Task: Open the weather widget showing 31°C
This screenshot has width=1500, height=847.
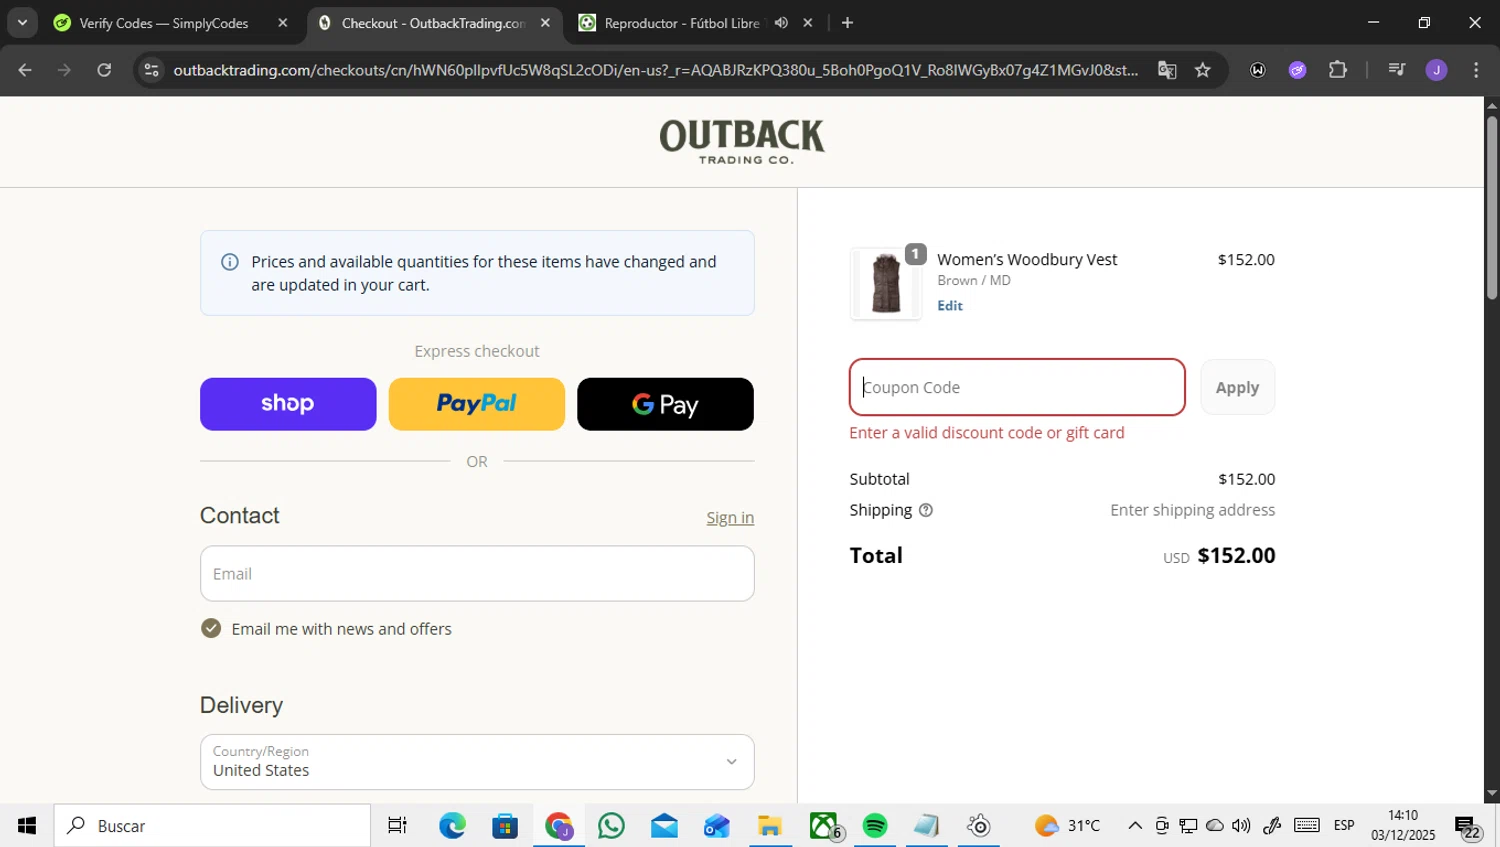Action: [1067, 826]
